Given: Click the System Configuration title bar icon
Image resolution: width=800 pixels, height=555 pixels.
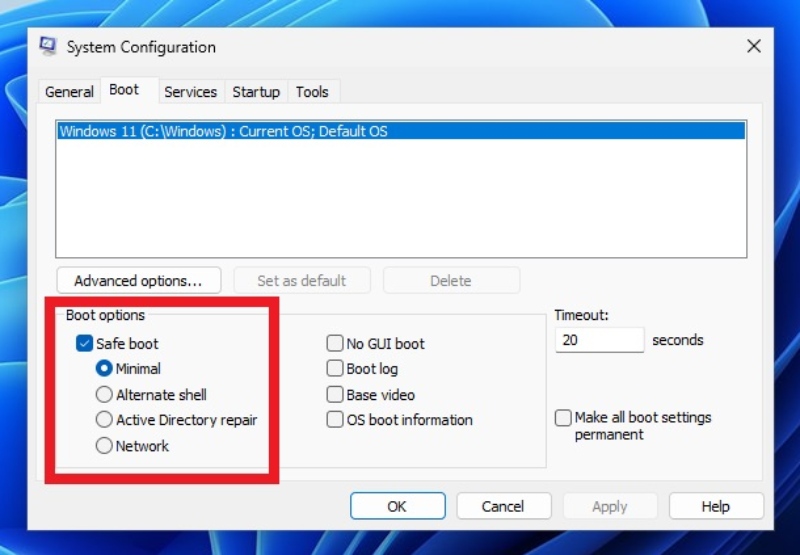Looking at the screenshot, I should (x=48, y=46).
